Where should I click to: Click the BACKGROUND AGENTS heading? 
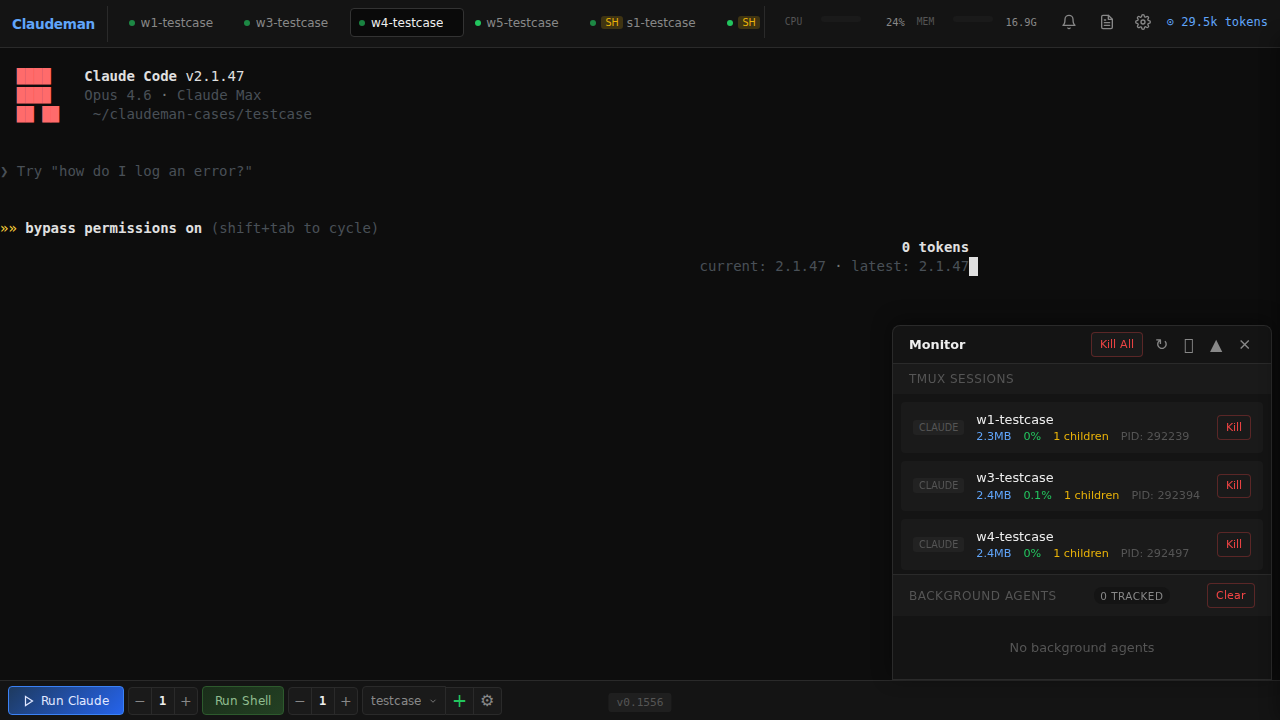click(x=982, y=596)
